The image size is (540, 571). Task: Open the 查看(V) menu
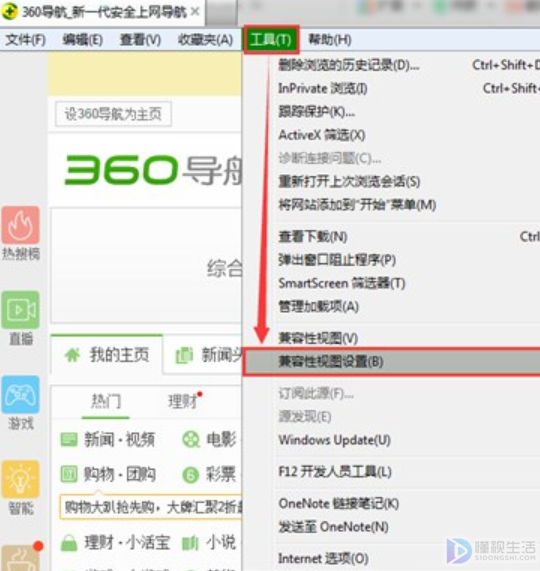[x=141, y=39]
